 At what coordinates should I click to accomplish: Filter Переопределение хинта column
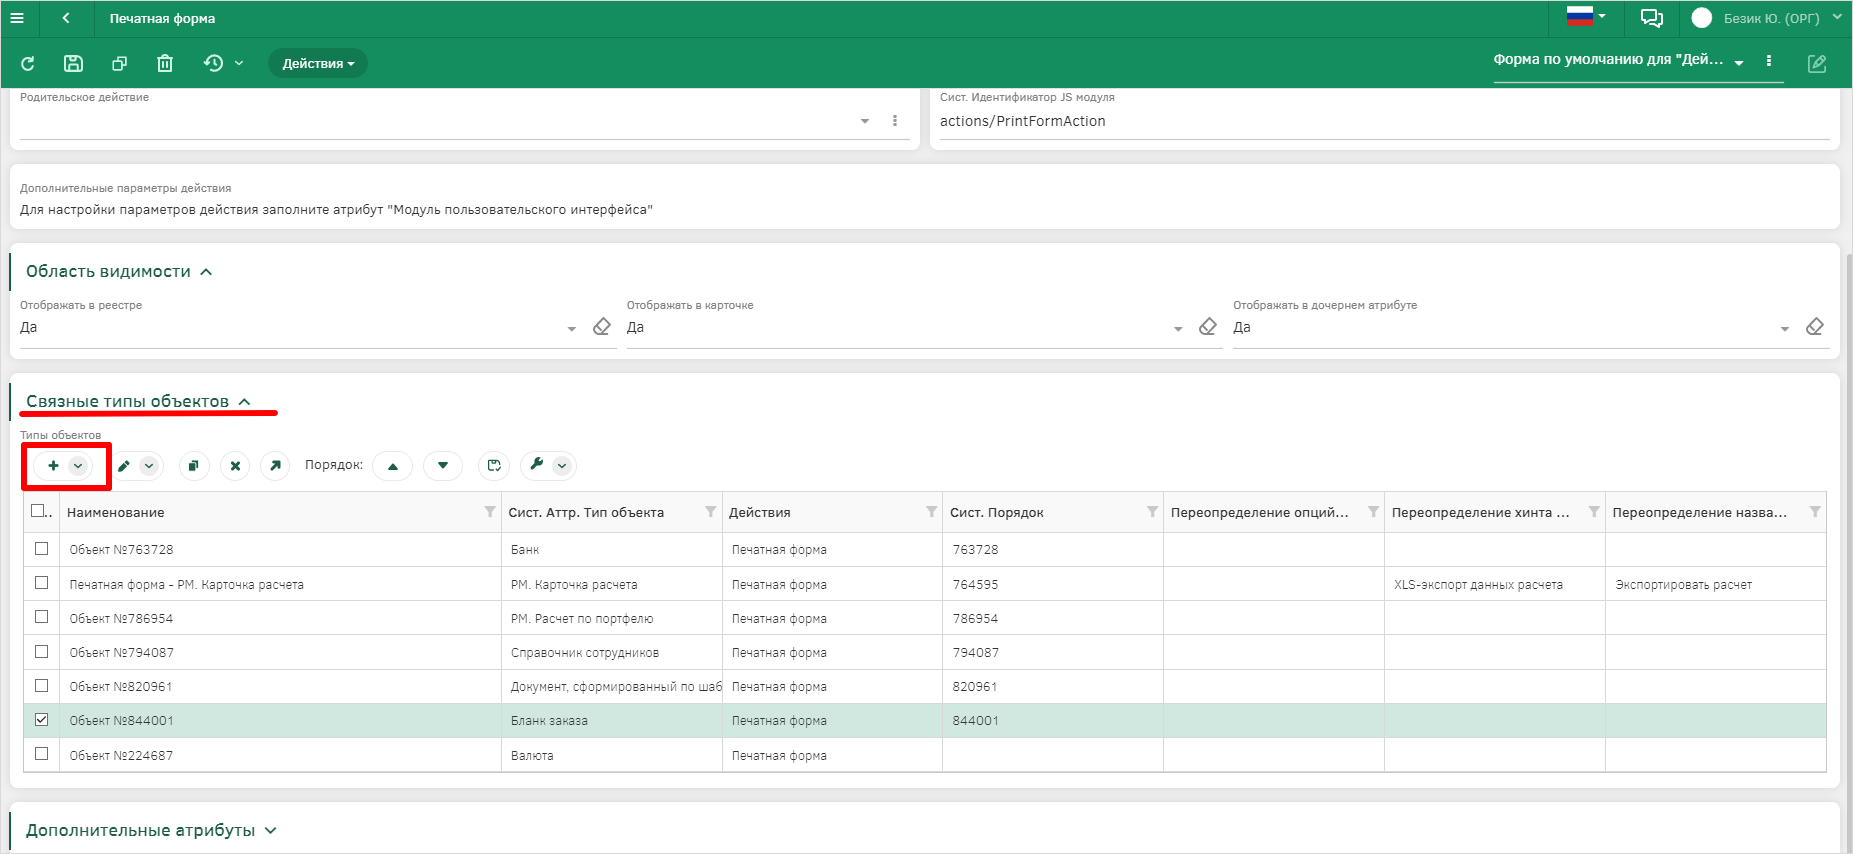(1594, 512)
